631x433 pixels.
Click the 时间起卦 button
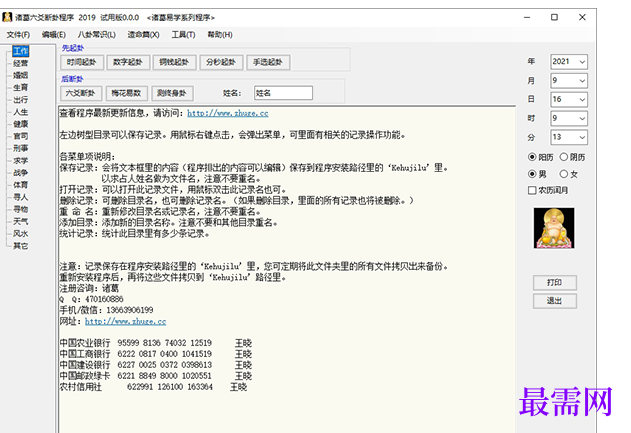(x=82, y=62)
